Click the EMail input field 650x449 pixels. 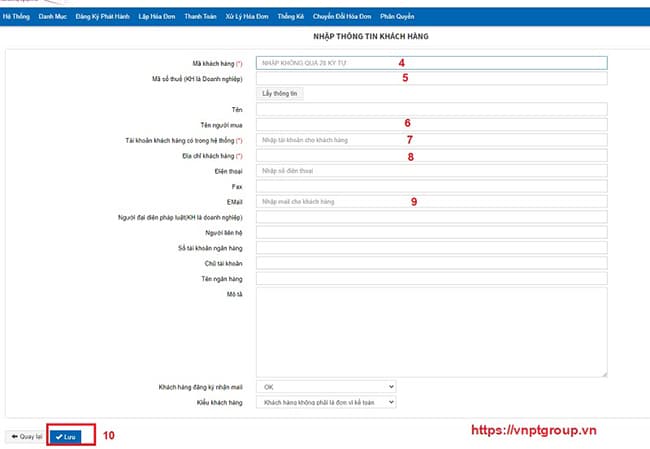click(431, 202)
